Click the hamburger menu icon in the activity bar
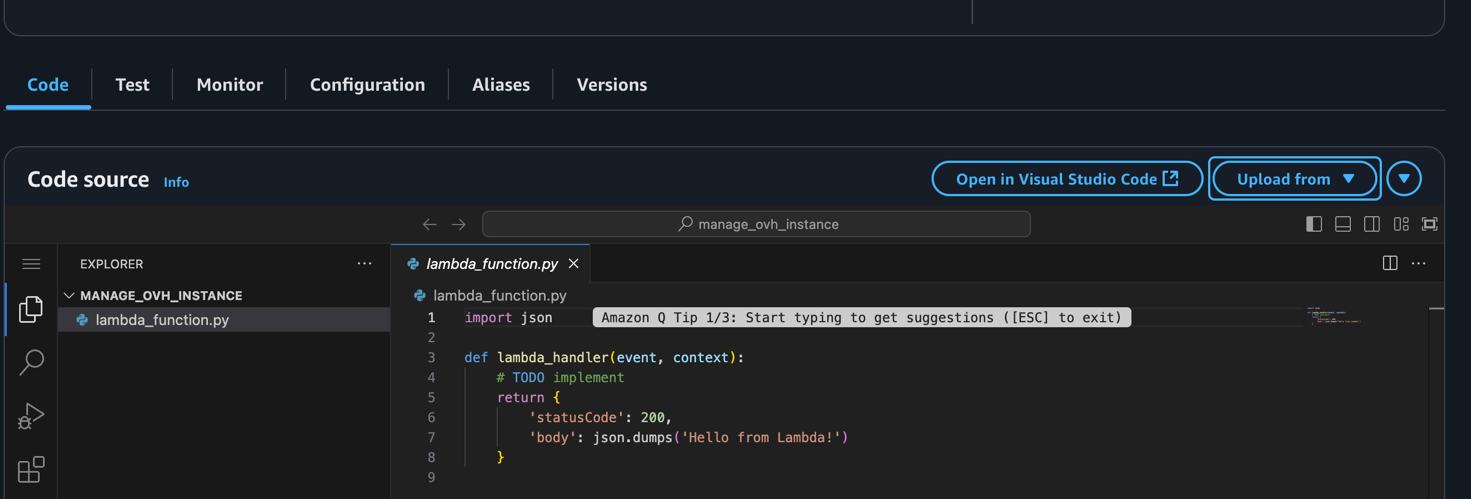The height and width of the screenshot is (499, 1471). tap(31, 264)
